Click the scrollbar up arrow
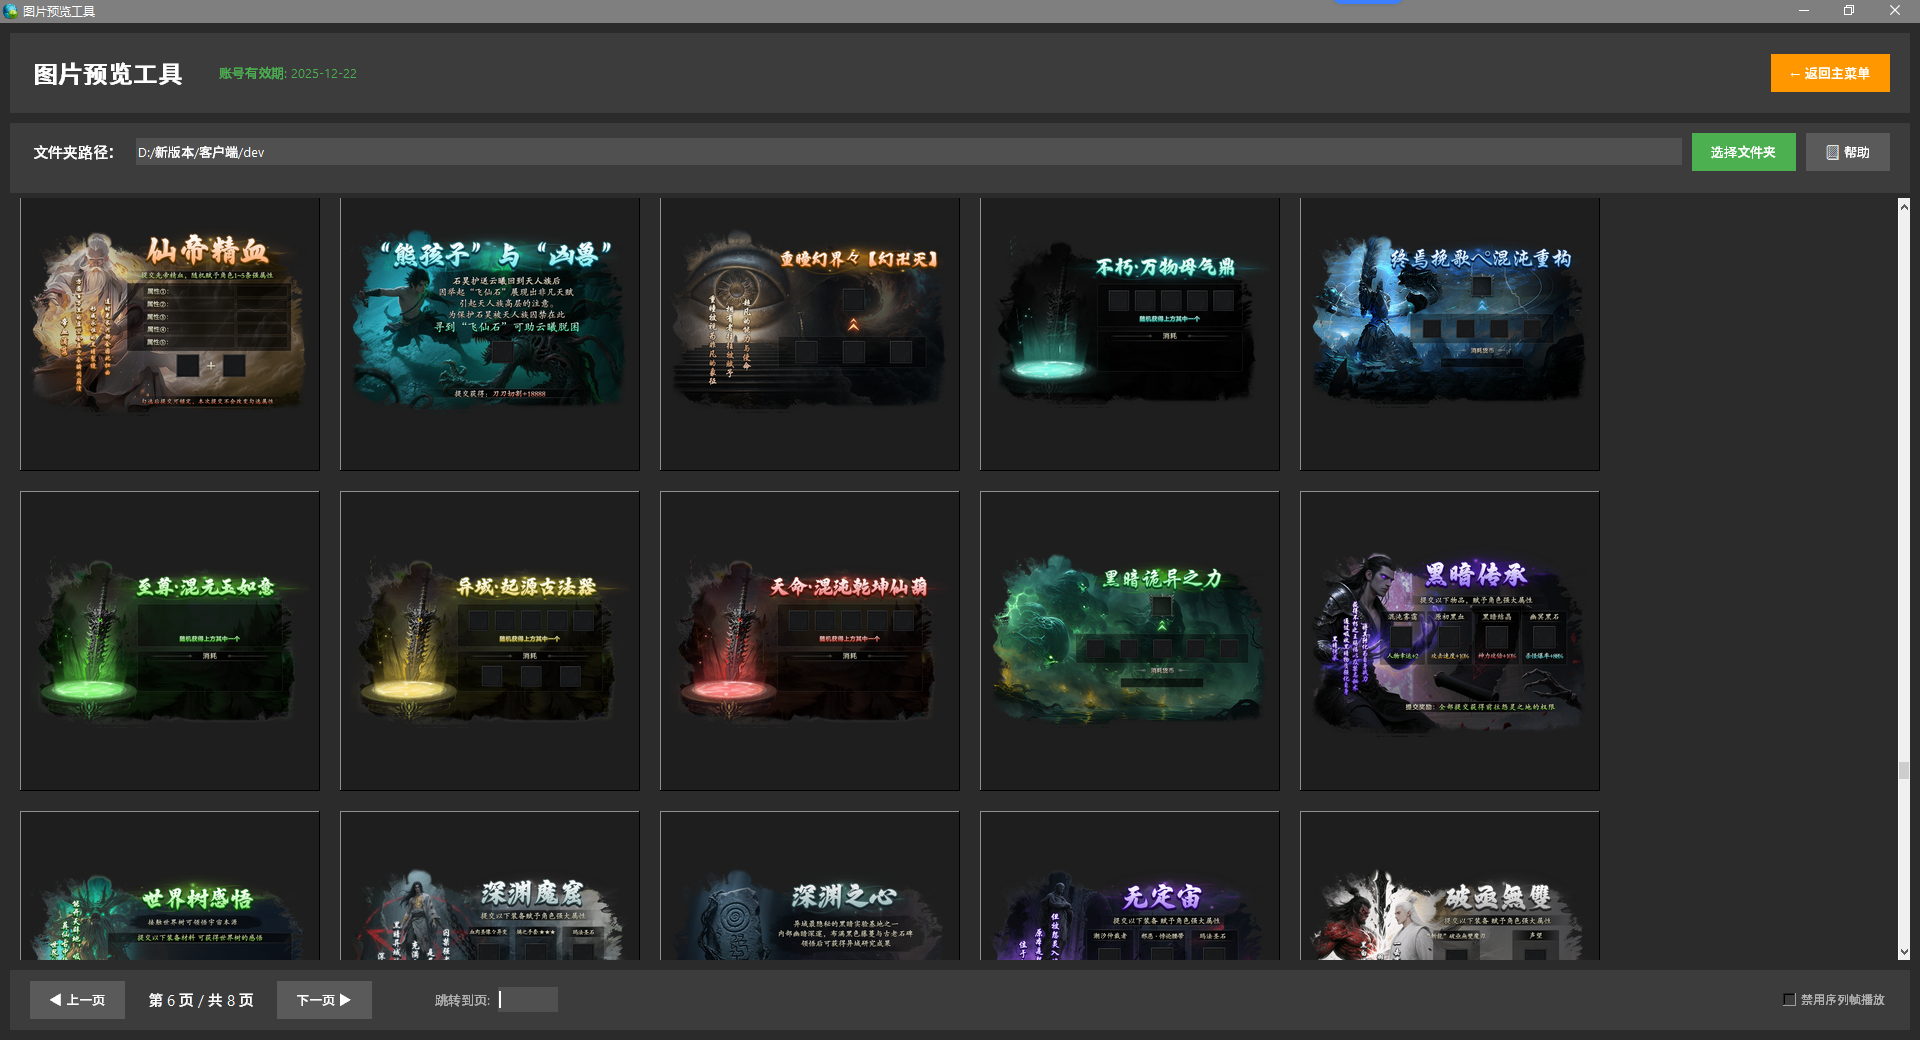The height and width of the screenshot is (1040, 1920). (x=1904, y=206)
